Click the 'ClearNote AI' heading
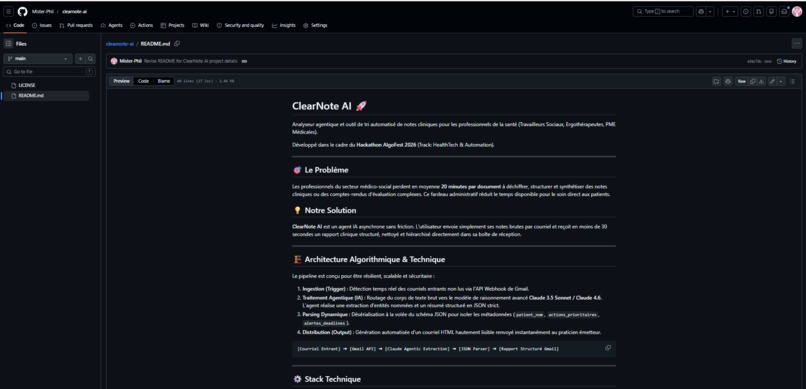Screen dimensions: 806x389 [x=329, y=106]
